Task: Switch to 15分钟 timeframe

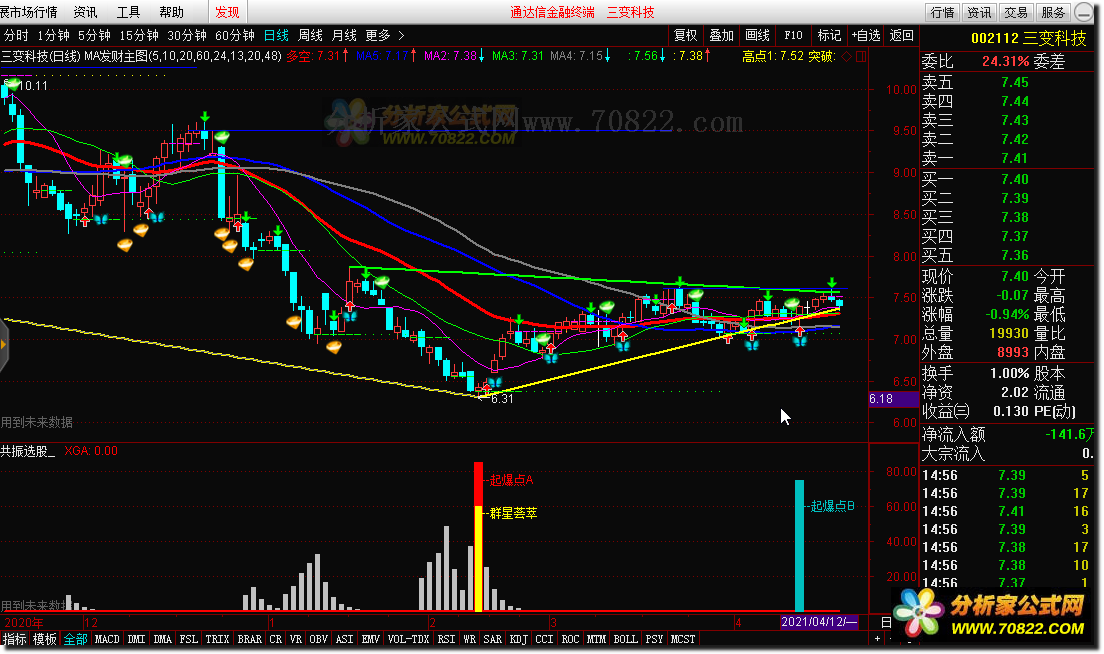Action: (x=139, y=35)
